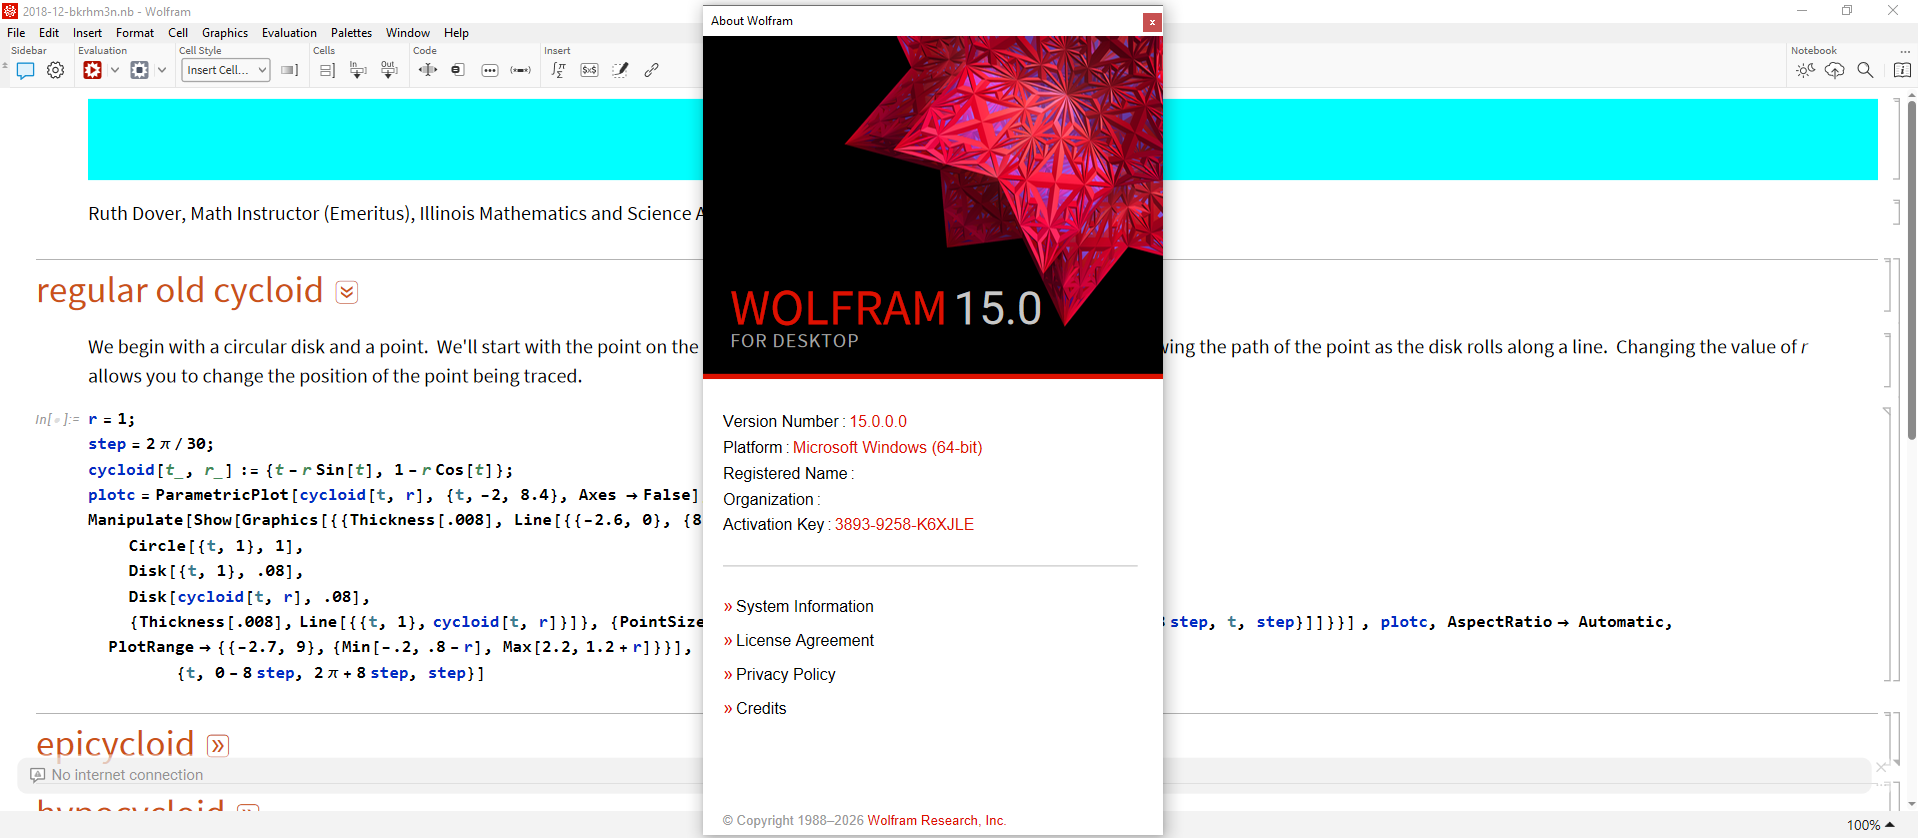Open the Evaluate button dropdown arrow
Screen dimensions: 1918x838
(x=115, y=70)
